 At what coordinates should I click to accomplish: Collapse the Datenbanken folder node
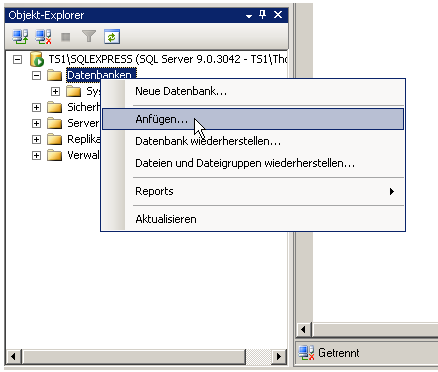pos(36,75)
